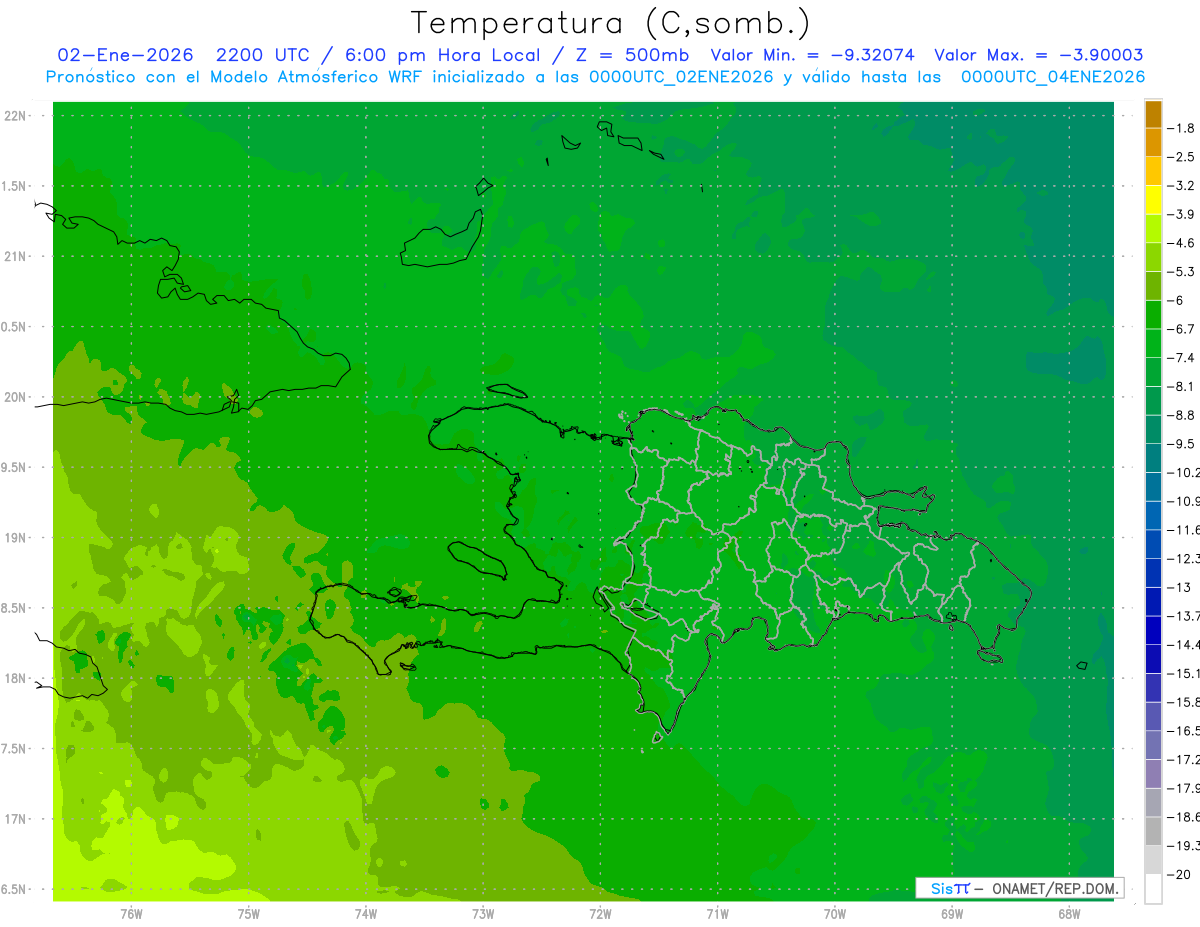Click the '-8.1' colorbar value
Viewport: 1200px width, 927px height.
pyautogui.click(x=1181, y=386)
